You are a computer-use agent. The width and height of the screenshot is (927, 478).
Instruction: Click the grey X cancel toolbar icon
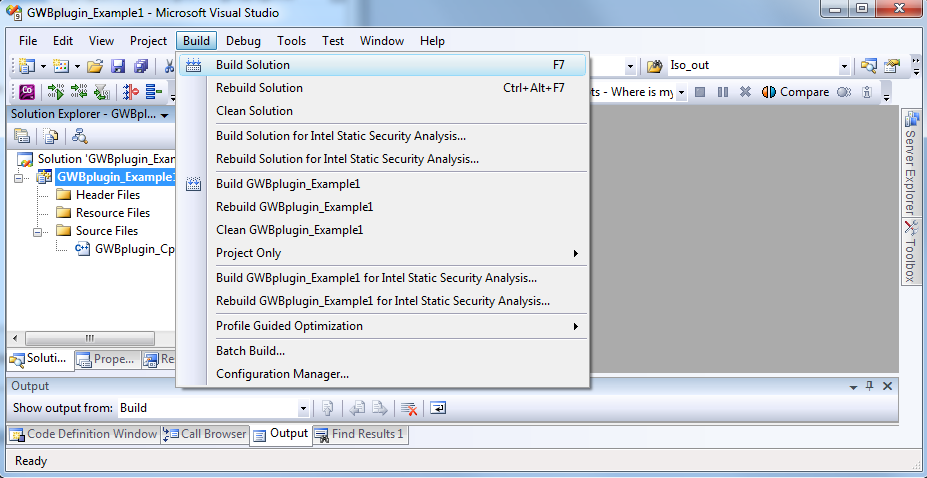click(746, 92)
